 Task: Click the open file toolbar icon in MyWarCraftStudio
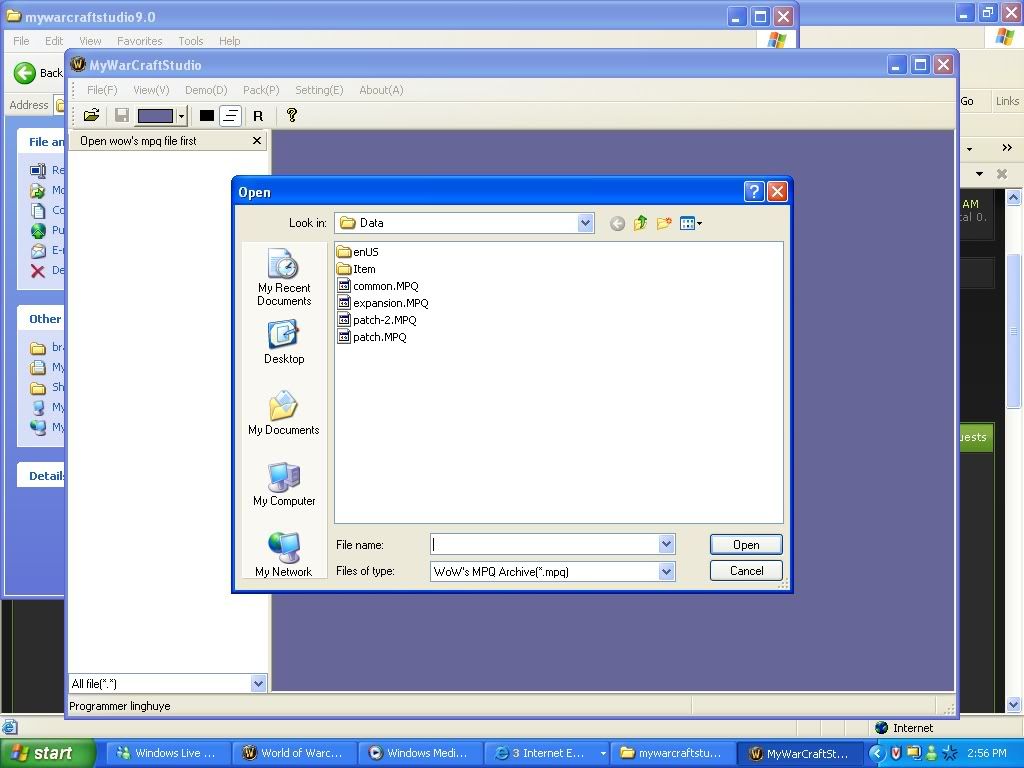91,116
